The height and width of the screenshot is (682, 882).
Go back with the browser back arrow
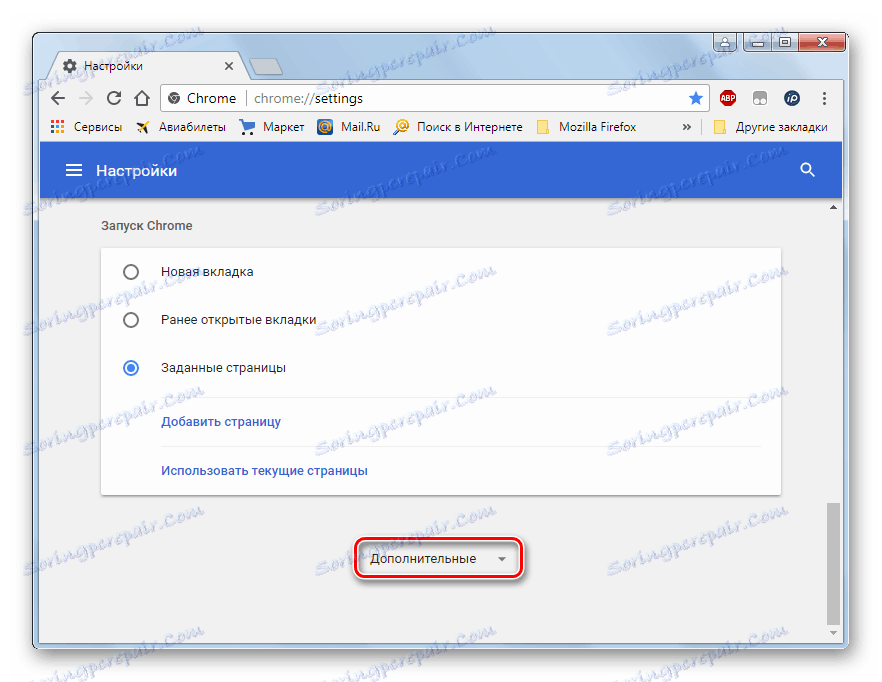(x=58, y=98)
